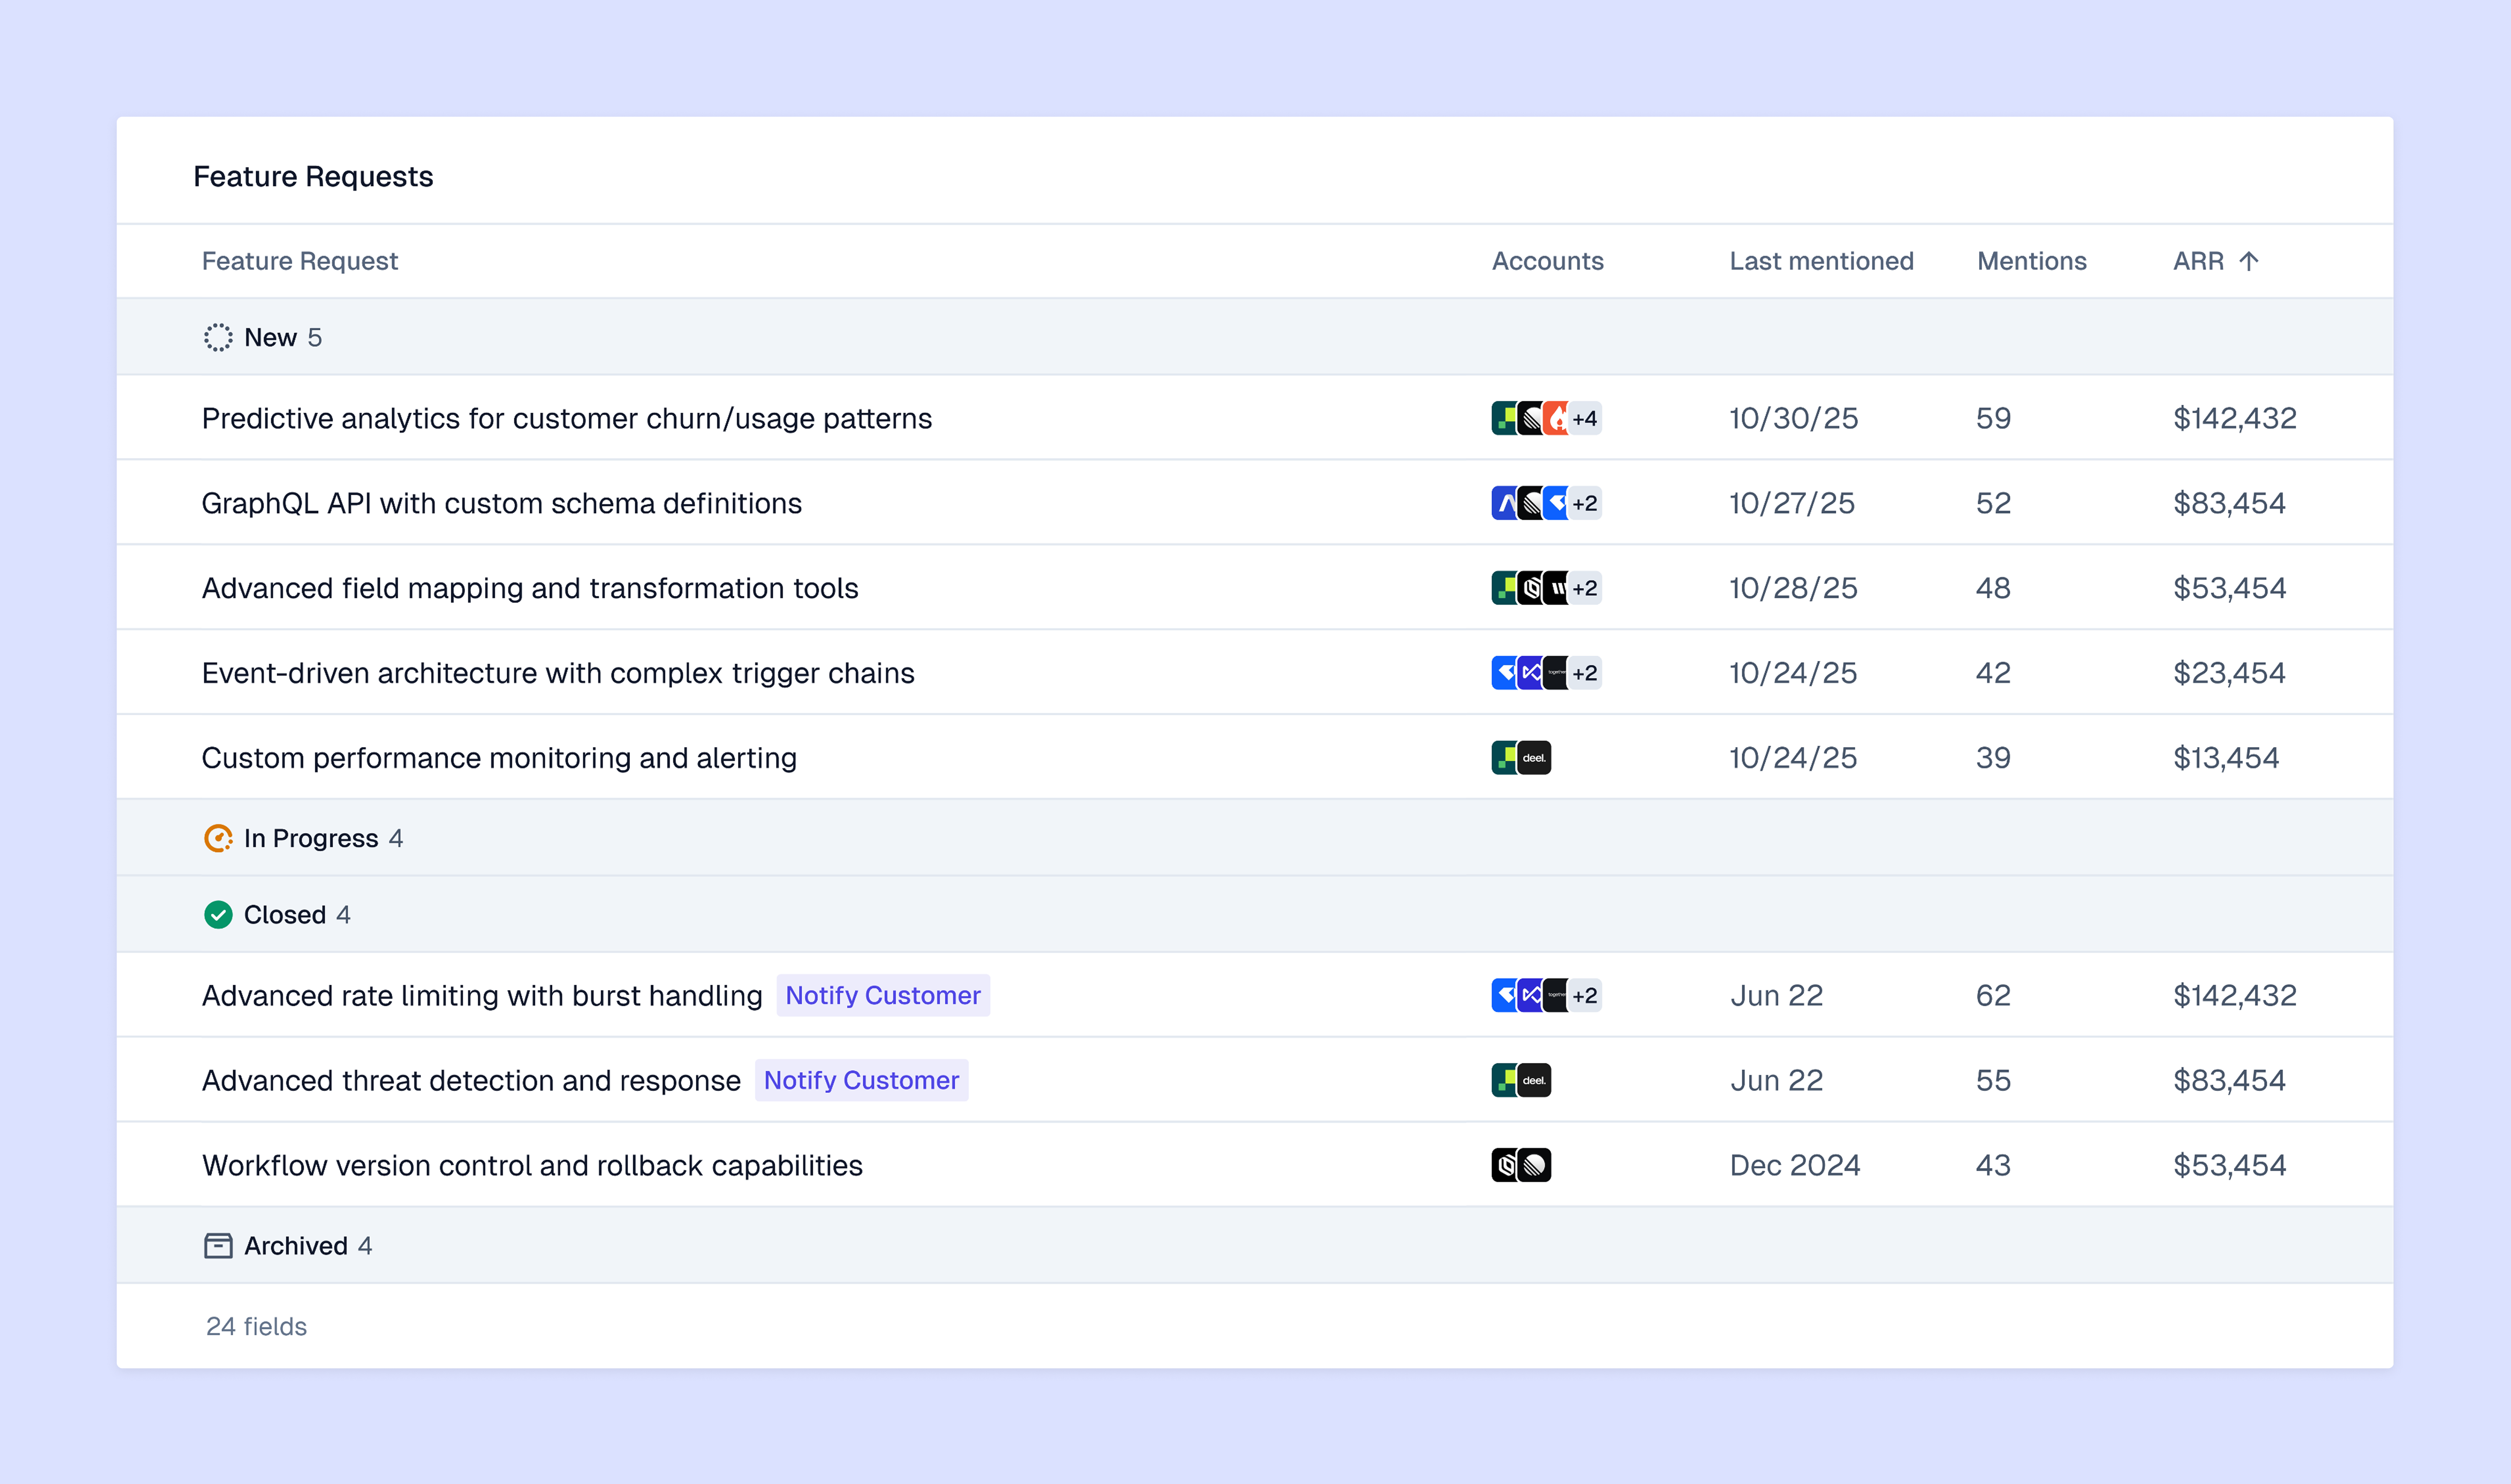Click the orange In Progress status icon

click(218, 838)
